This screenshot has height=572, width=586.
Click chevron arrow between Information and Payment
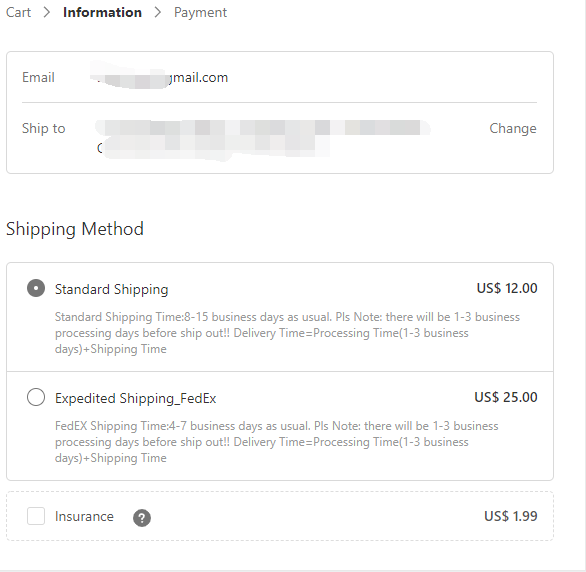click(x=158, y=12)
